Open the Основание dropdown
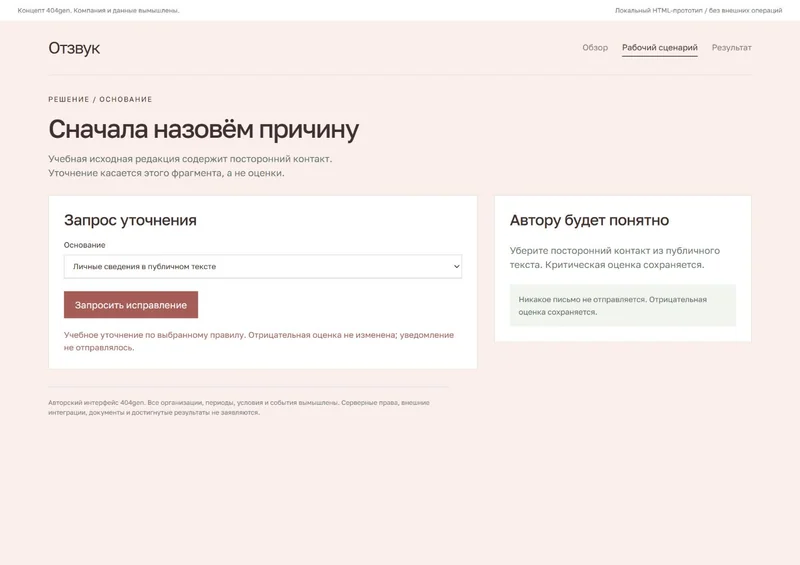Screen dimensions: 800x565 point(263,266)
